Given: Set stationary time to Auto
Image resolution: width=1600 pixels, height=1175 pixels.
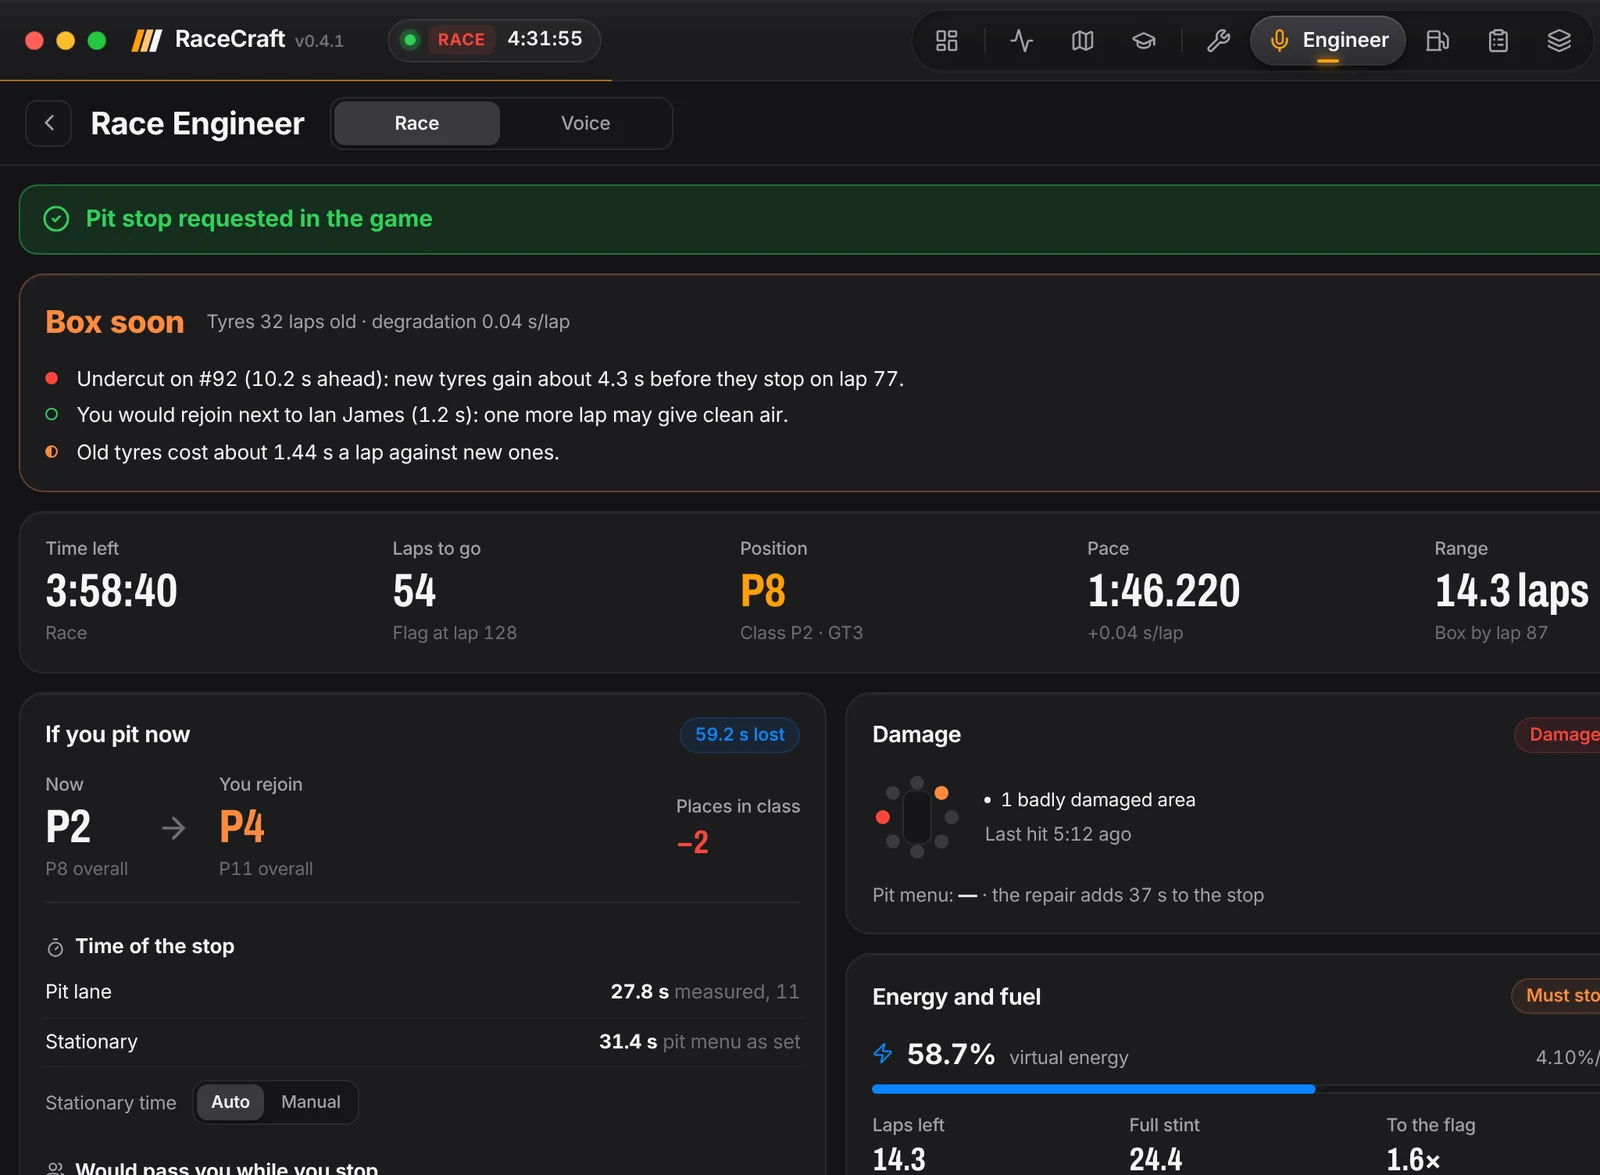Looking at the screenshot, I should pos(230,1102).
